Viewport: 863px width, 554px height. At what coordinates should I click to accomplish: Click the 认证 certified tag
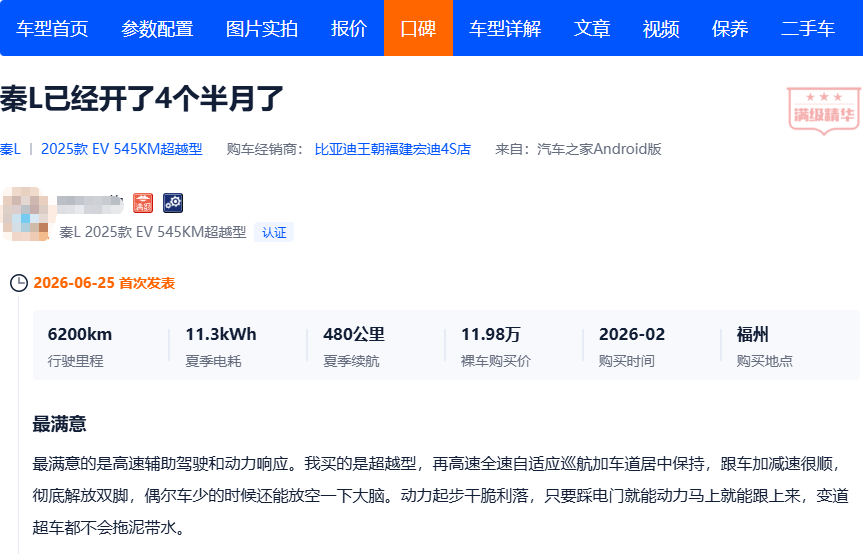(x=274, y=232)
